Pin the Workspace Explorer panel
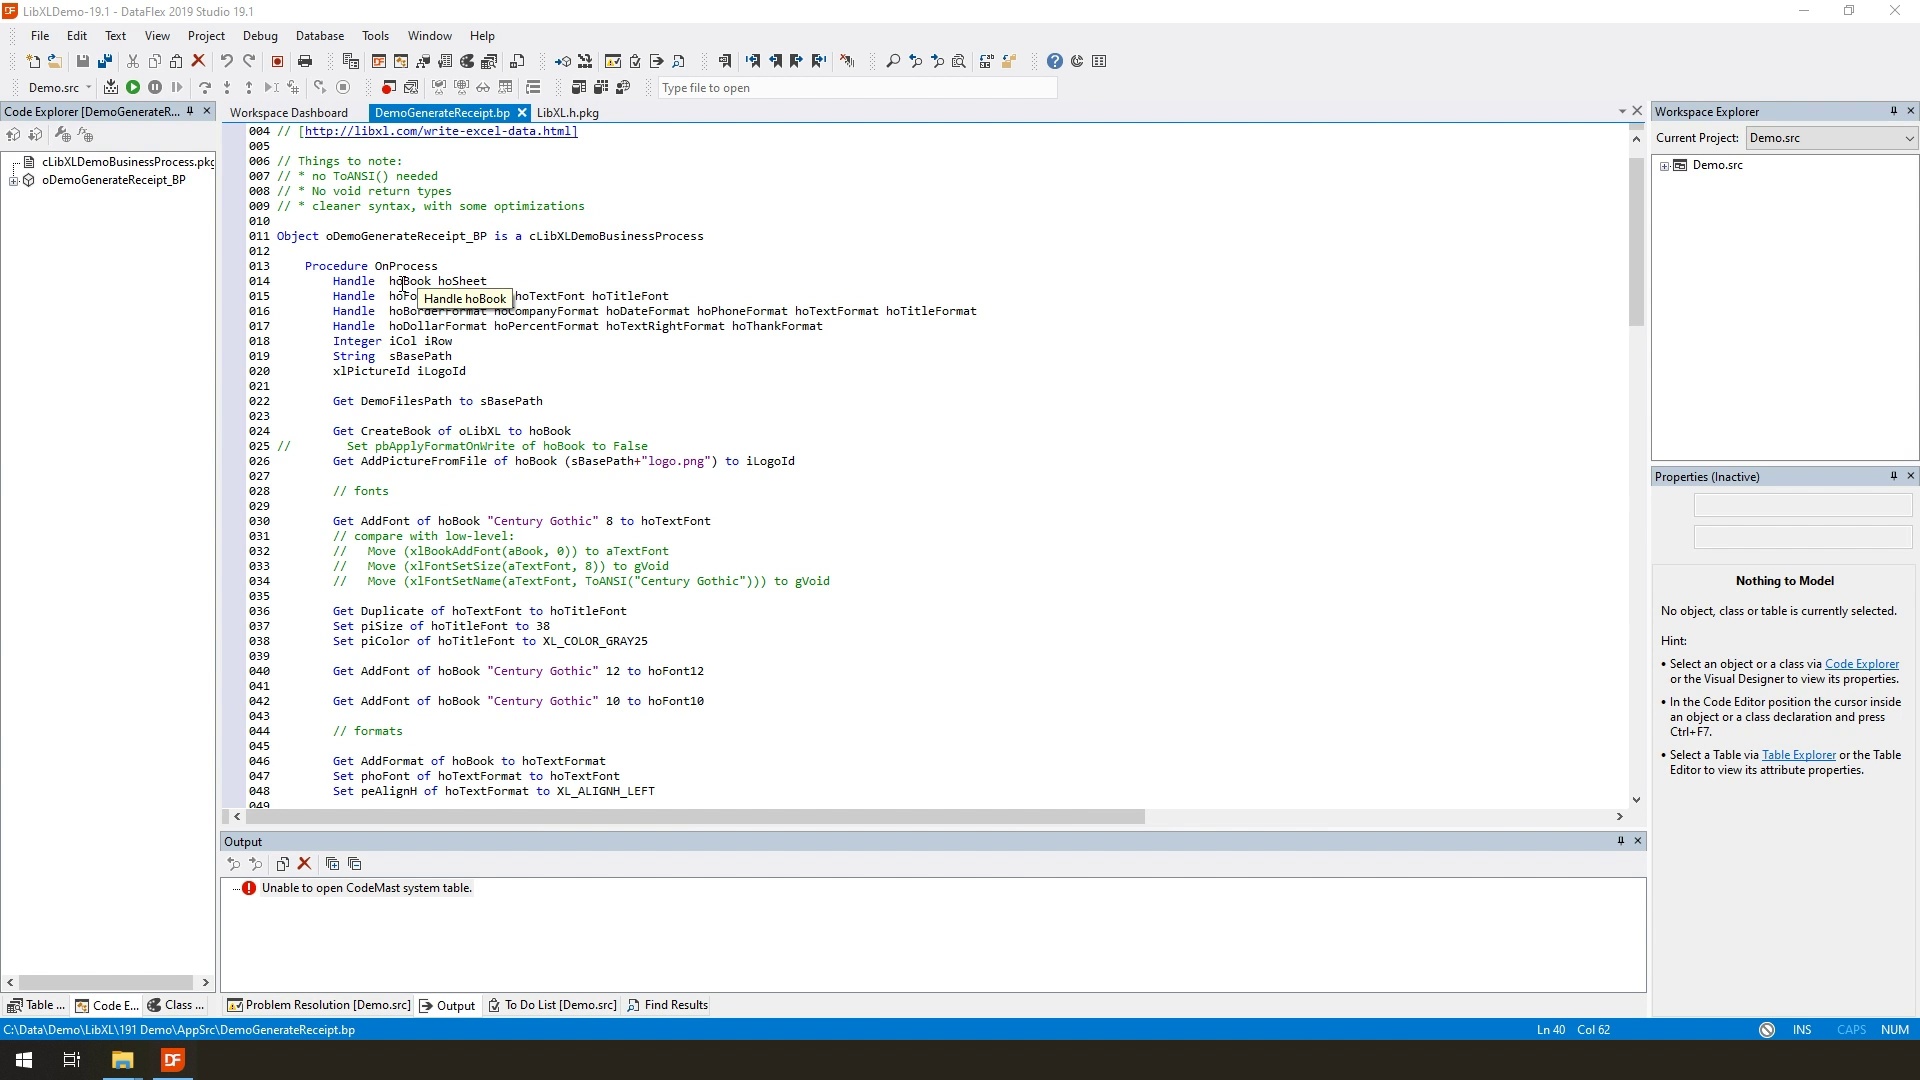The height and width of the screenshot is (1080, 1920). [1893, 111]
